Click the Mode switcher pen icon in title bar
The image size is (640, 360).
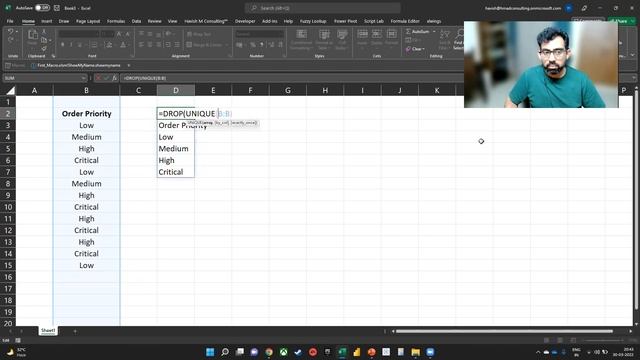(584, 8)
